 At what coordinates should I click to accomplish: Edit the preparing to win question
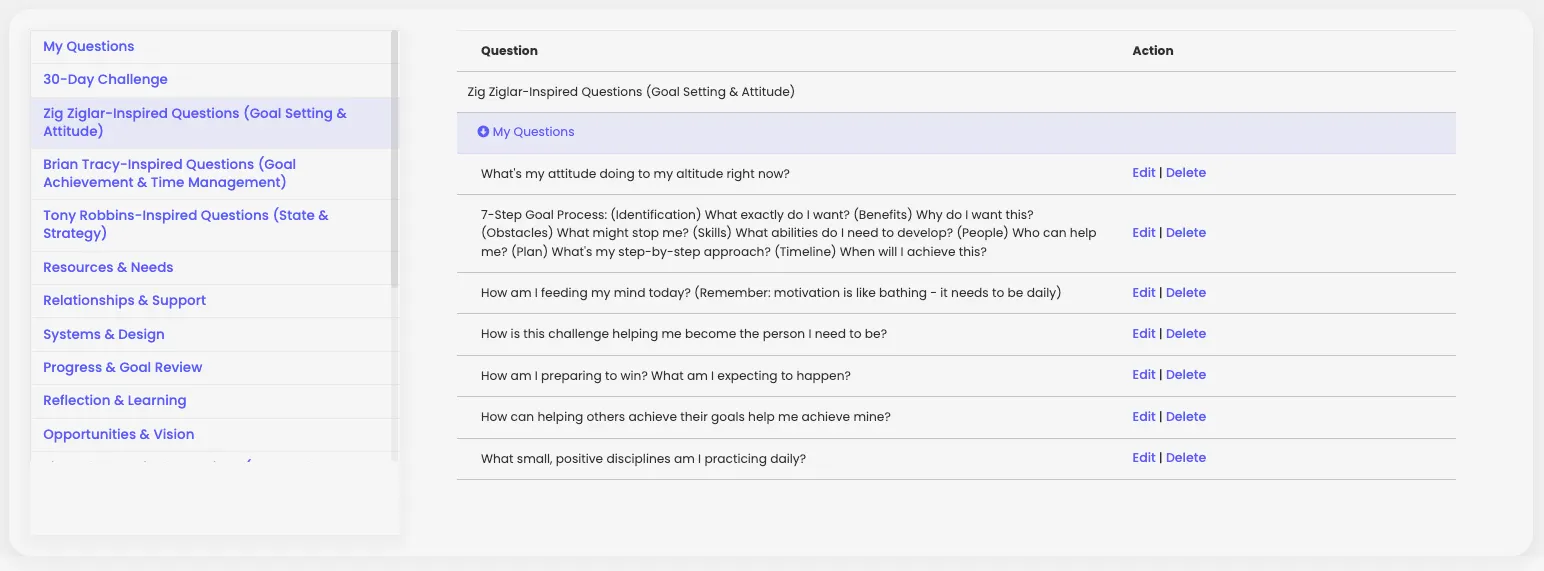point(1143,375)
